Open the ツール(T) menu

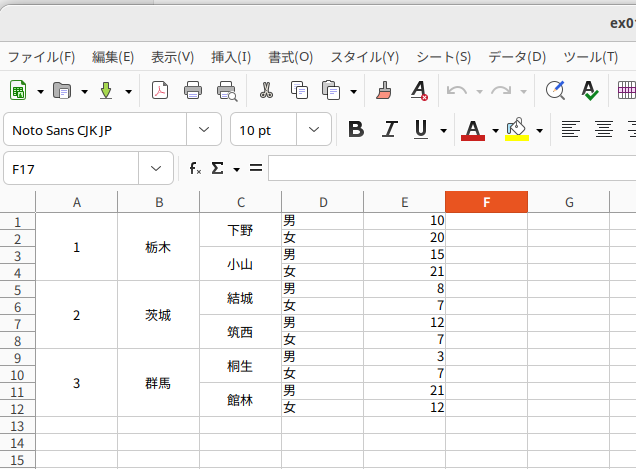[x=591, y=57]
